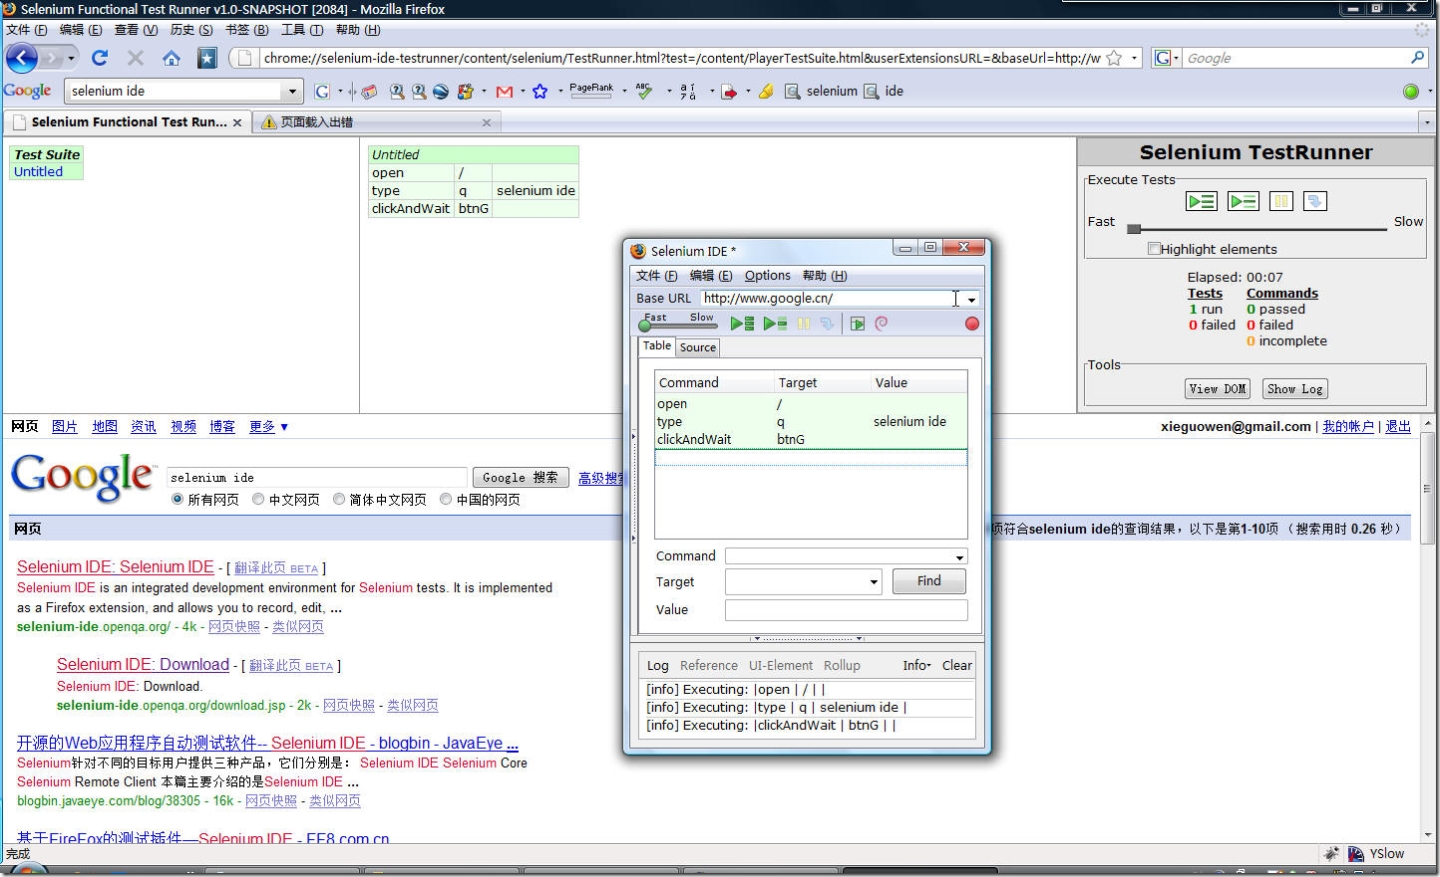Viewport: 1440px width, 877px height.
Task: Open the Untitled test in Test Suite
Action: pos(38,172)
